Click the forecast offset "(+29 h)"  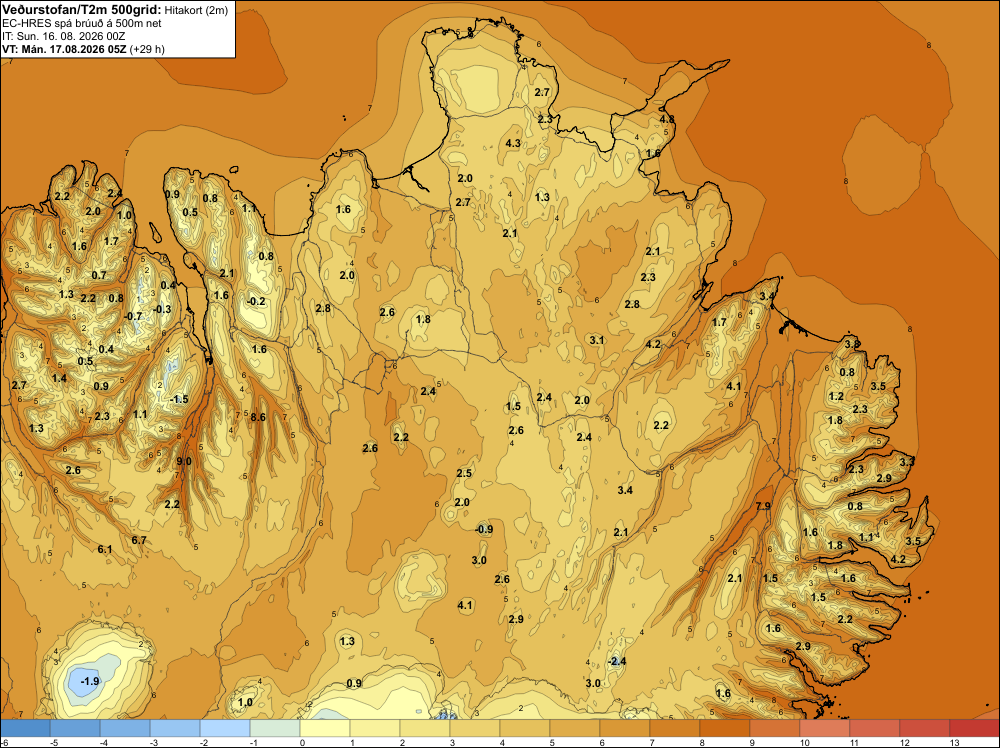click(x=147, y=49)
